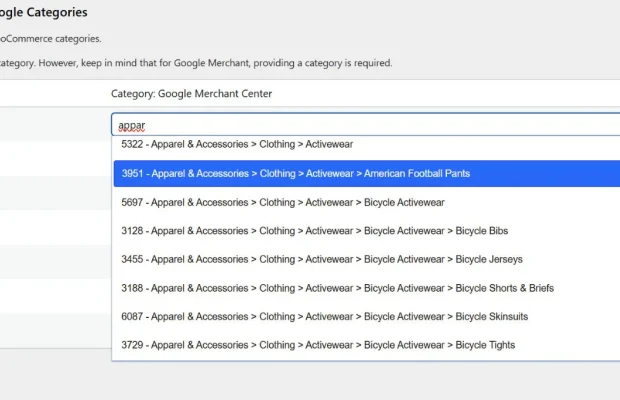The image size is (620, 400).
Task: Select '5697 - Bicycle Activewear' category option
Action: click(x=367, y=202)
